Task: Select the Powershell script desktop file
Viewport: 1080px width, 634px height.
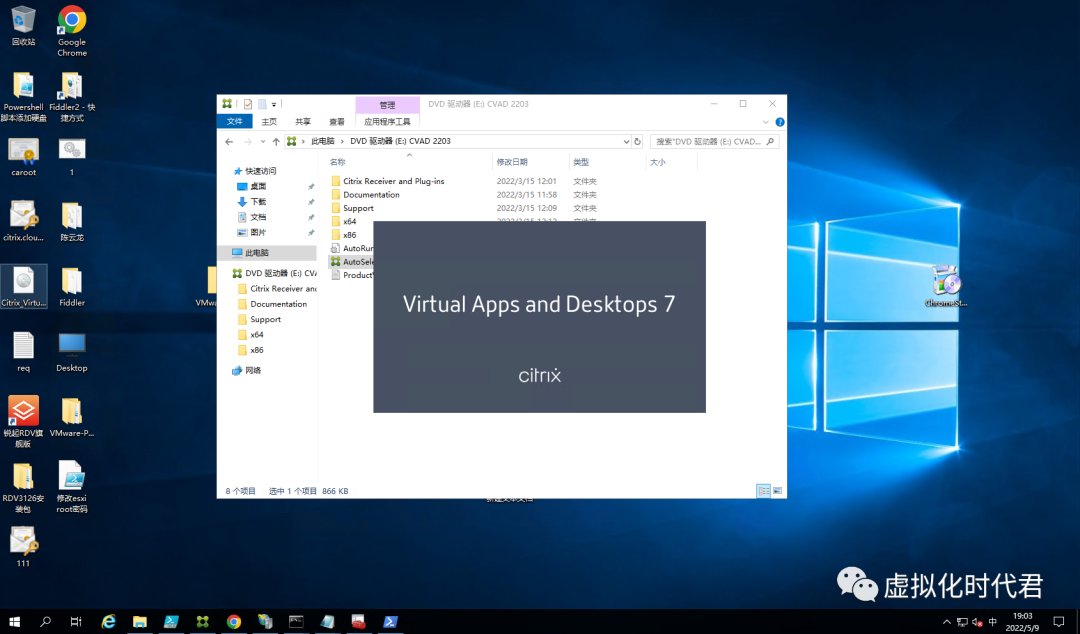Action: point(23,96)
